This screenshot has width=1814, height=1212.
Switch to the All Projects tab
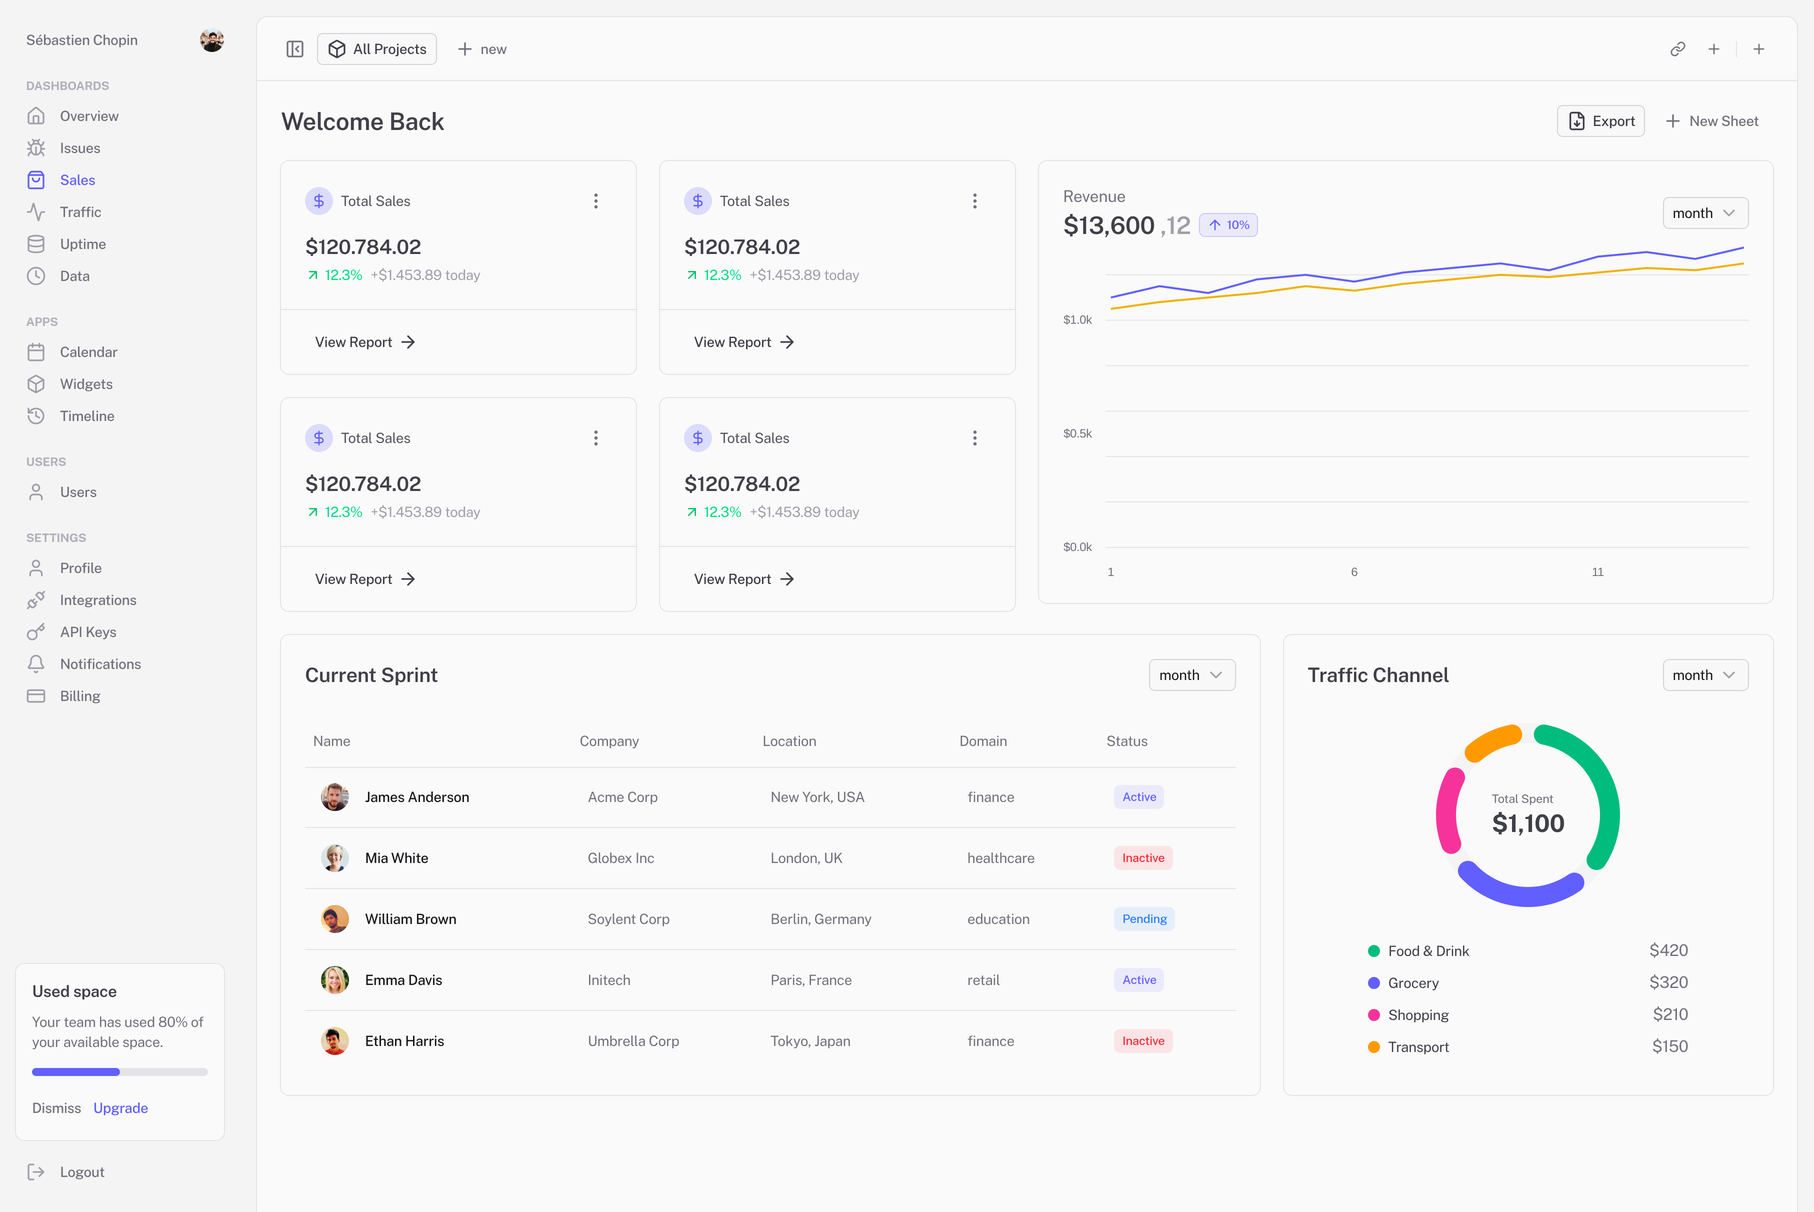[x=377, y=49]
